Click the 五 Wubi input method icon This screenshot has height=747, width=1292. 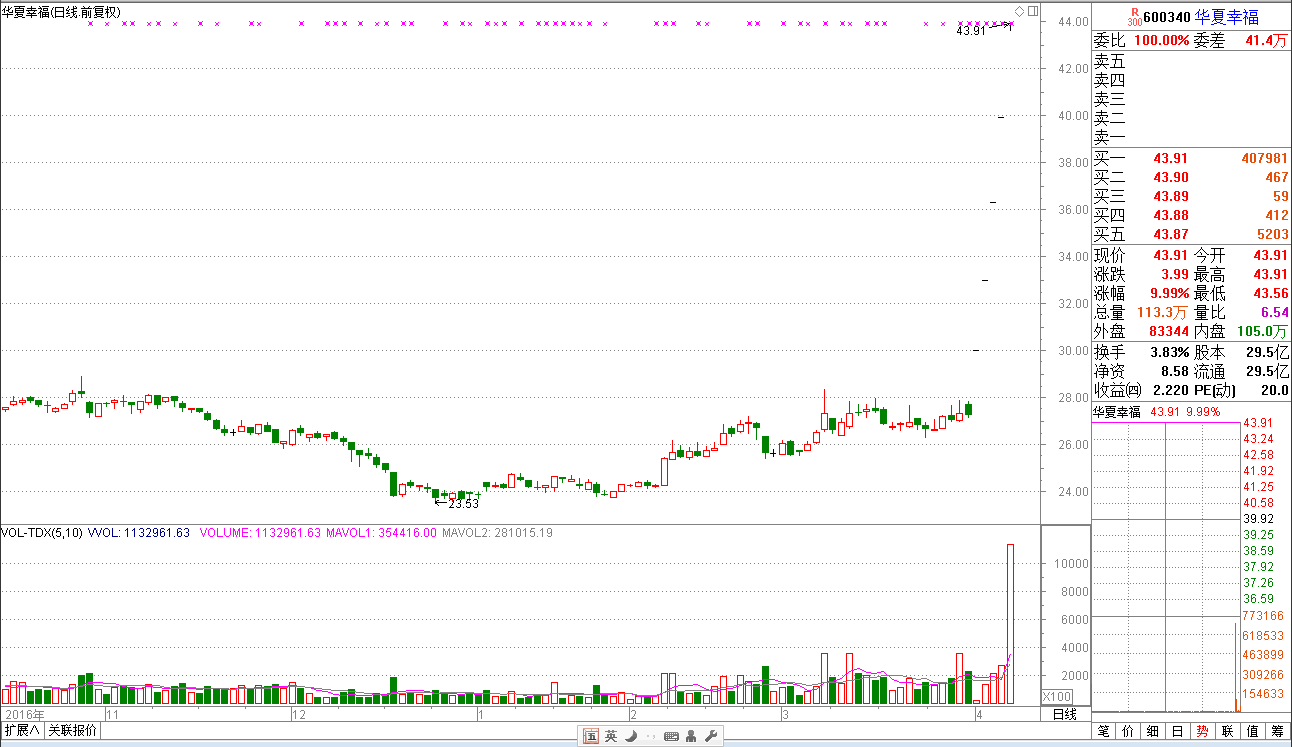(591, 736)
